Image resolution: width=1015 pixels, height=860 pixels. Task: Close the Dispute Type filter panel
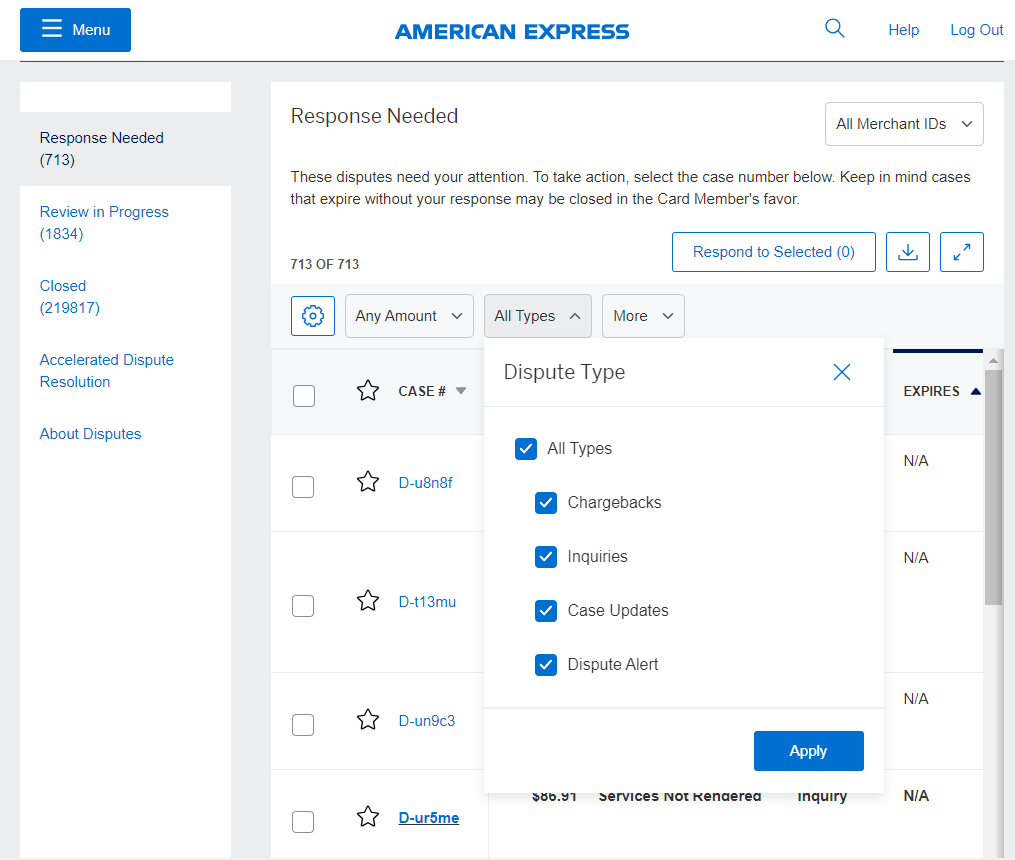click(841, 372)
